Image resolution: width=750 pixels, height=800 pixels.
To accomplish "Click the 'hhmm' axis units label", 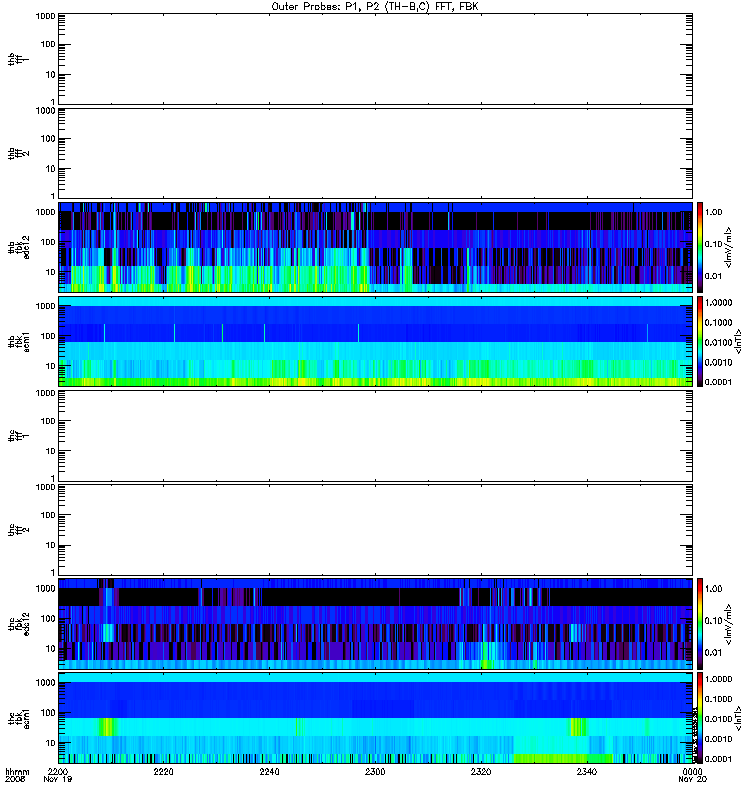I will click(17, 771).
